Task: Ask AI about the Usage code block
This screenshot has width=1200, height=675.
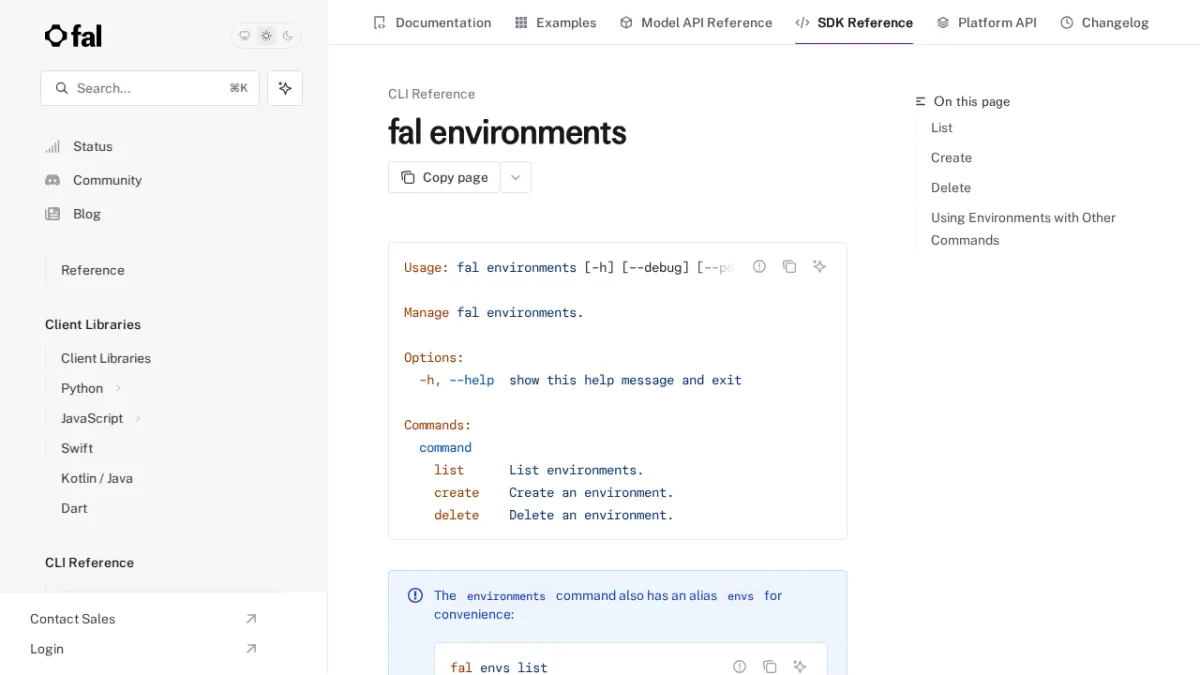Action: tap(819, 266)
